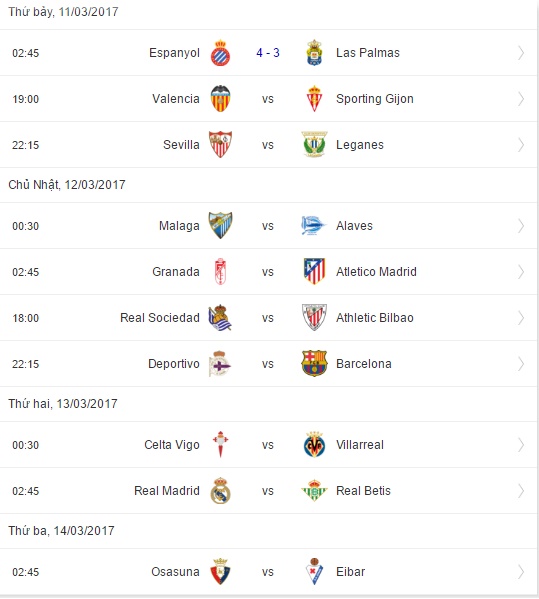Select the Valencia bat crest logo
This screenshot has width=539, height=599.
[220, 99]
